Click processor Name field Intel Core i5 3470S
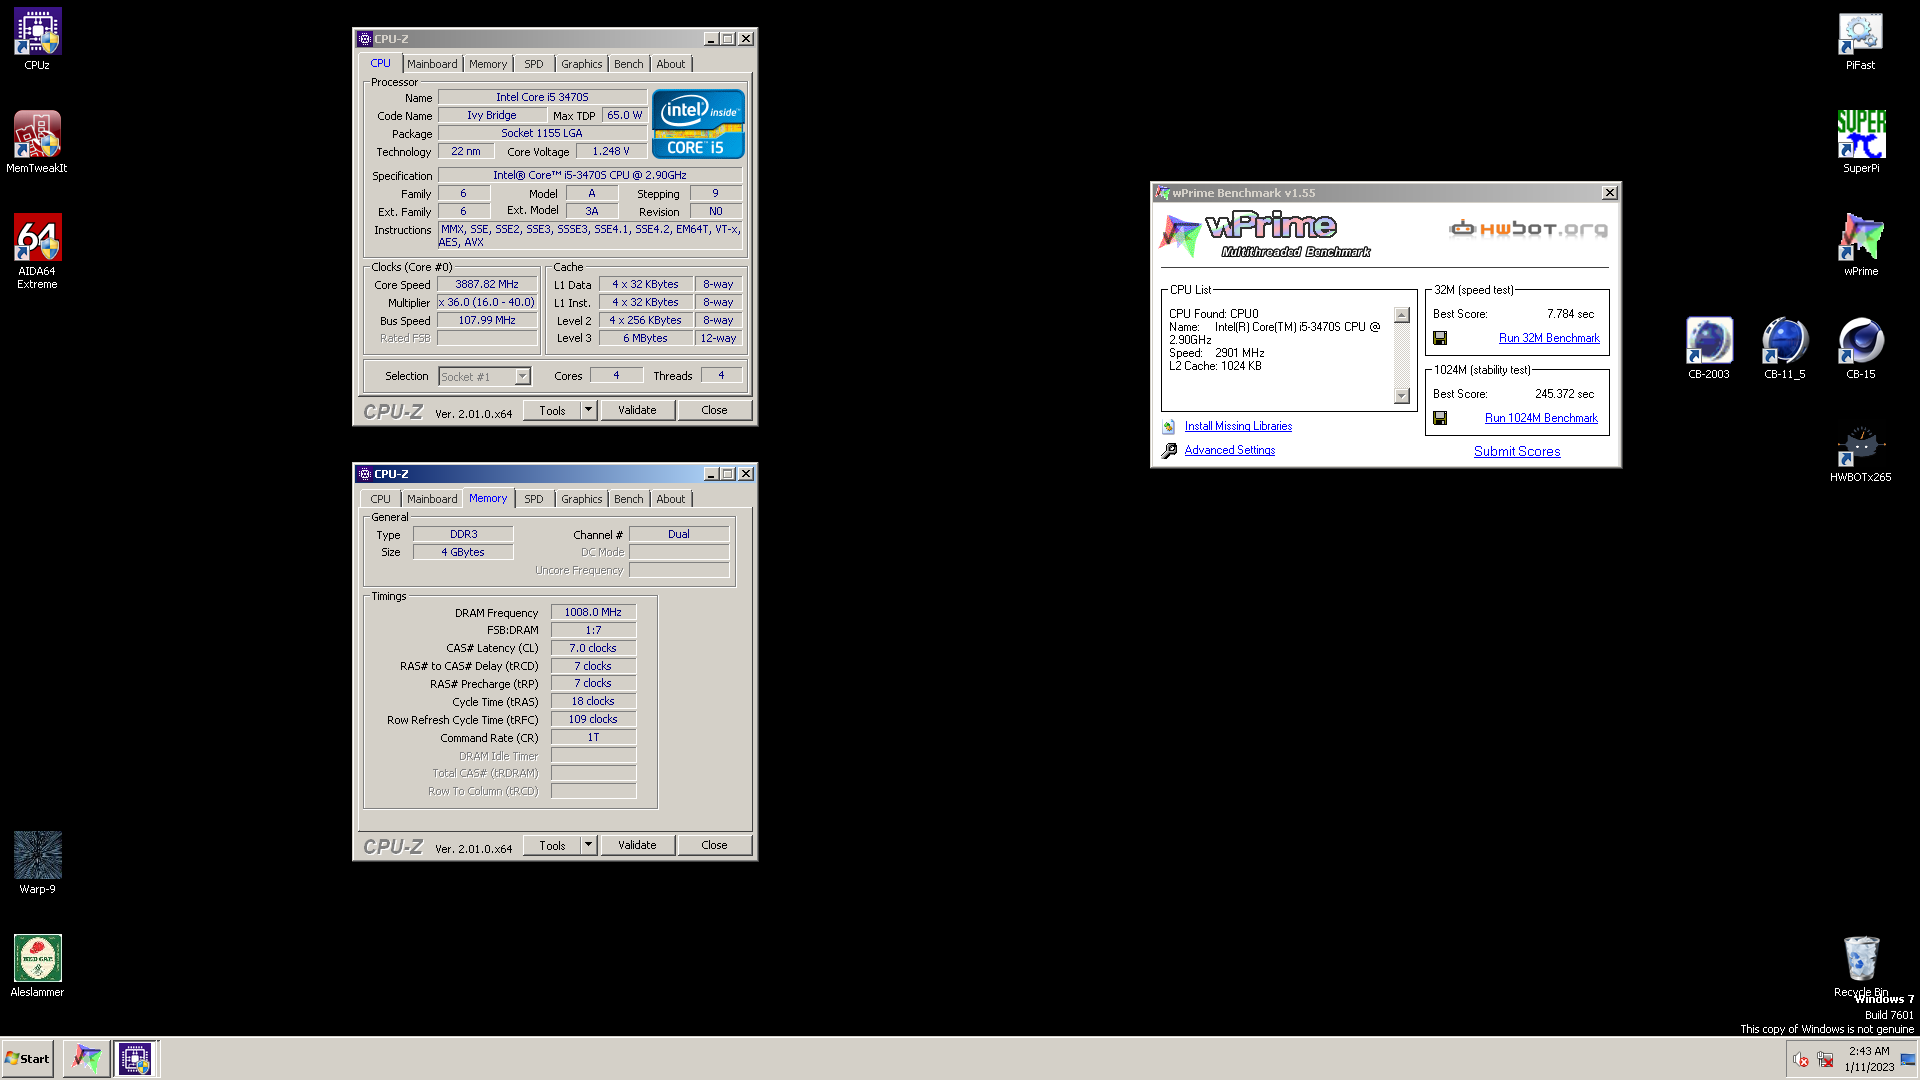Screen dimensions: 1920x1080 (x=542, y=97)
